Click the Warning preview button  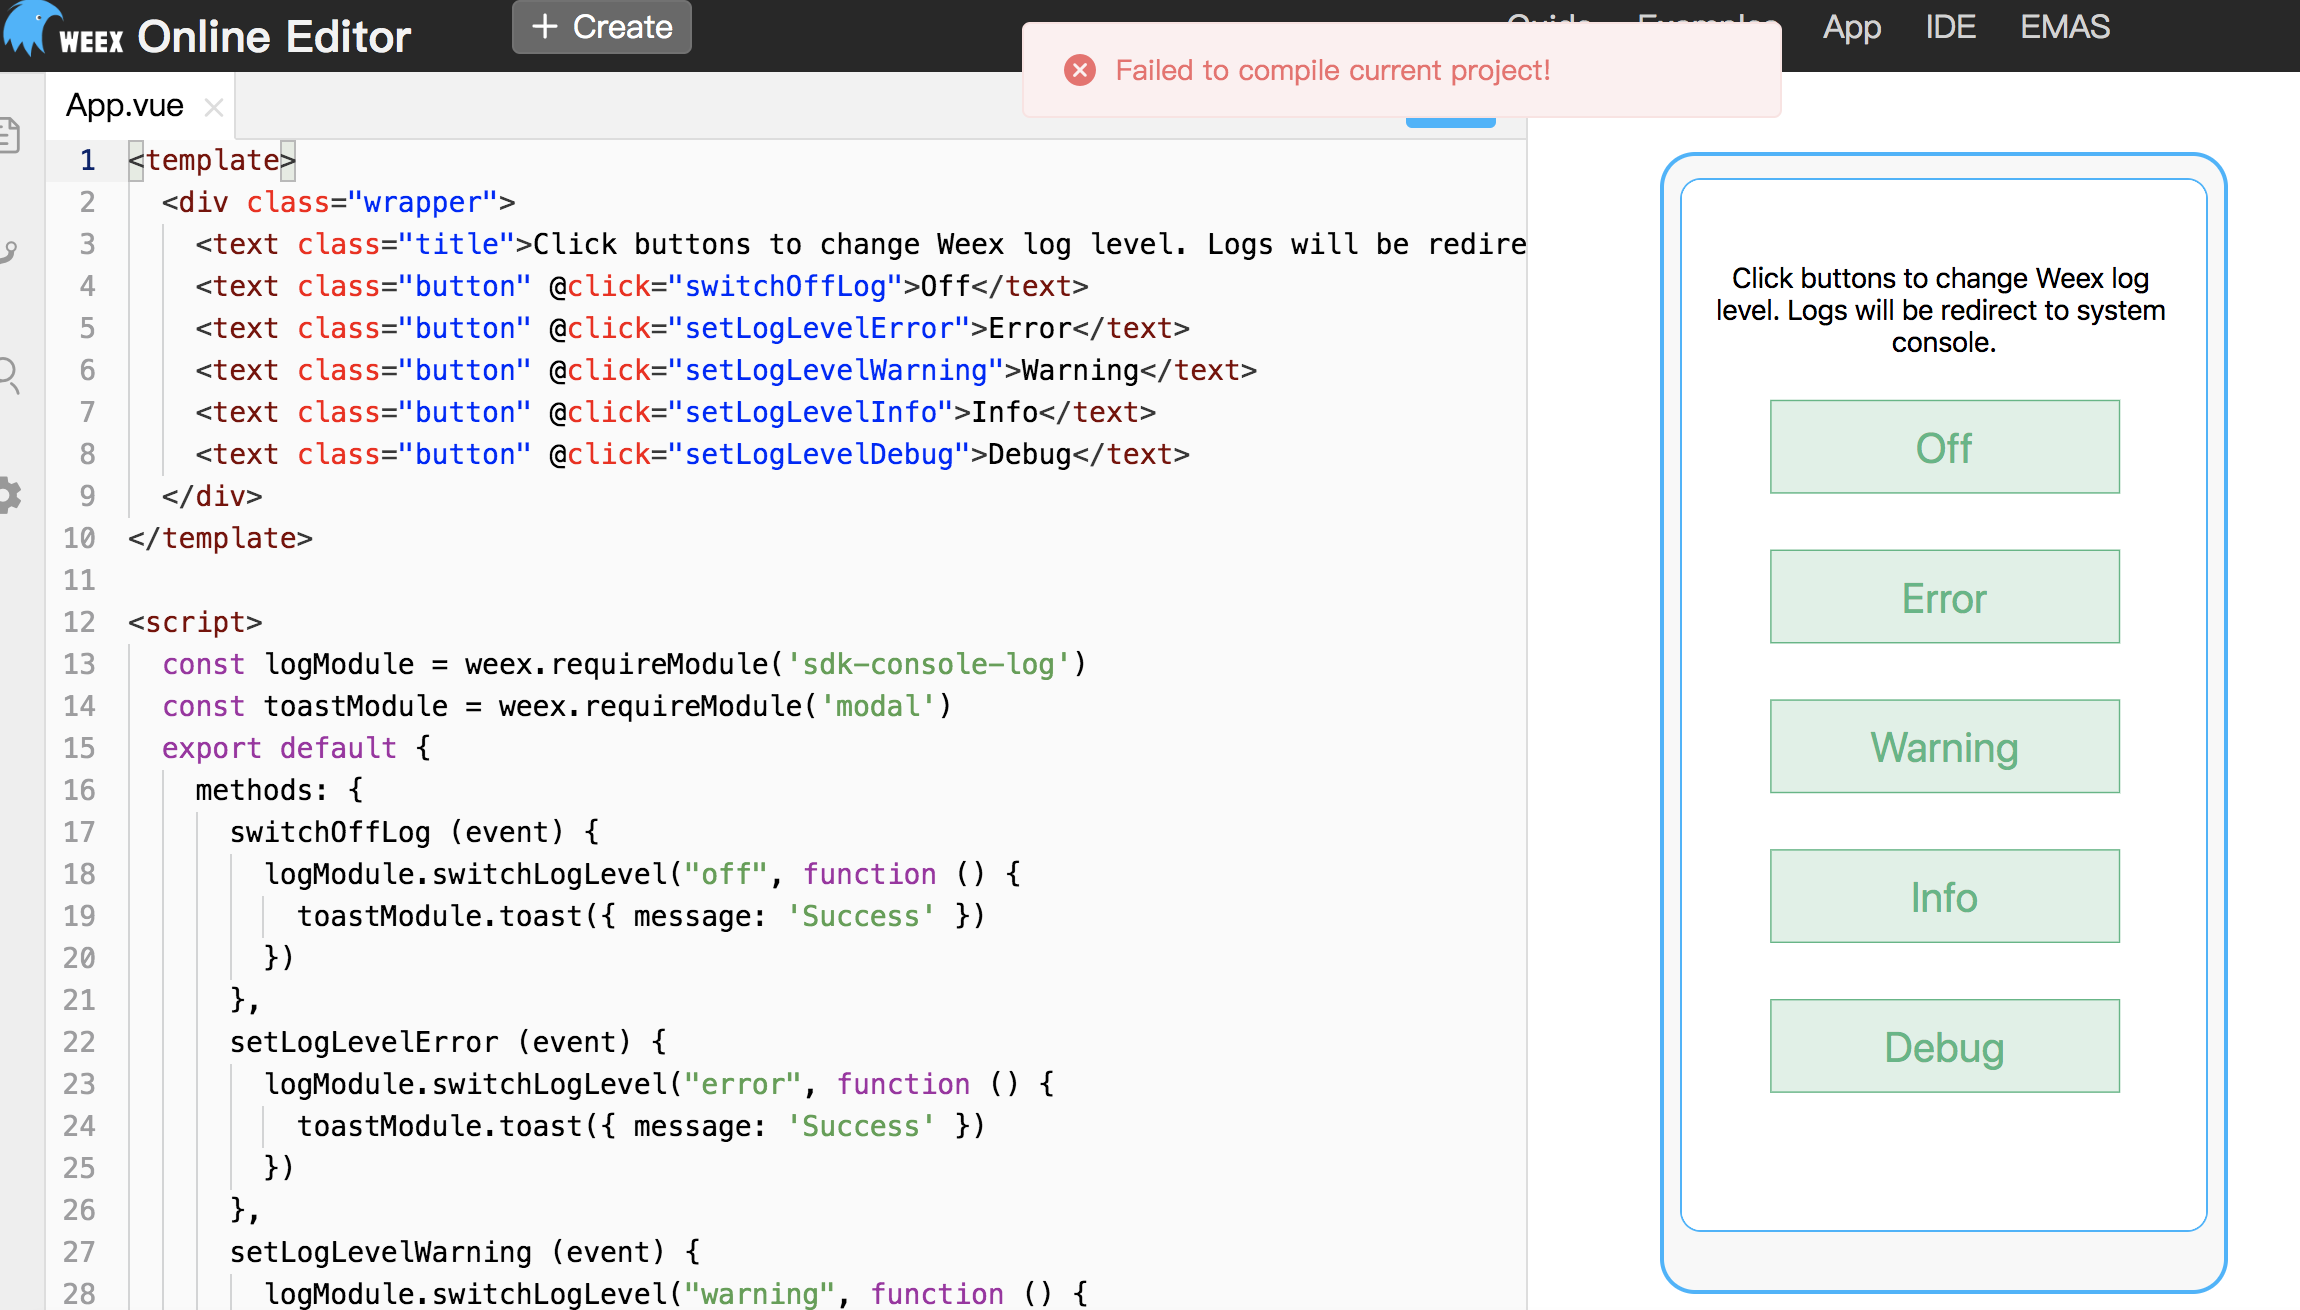[1944, 747]
